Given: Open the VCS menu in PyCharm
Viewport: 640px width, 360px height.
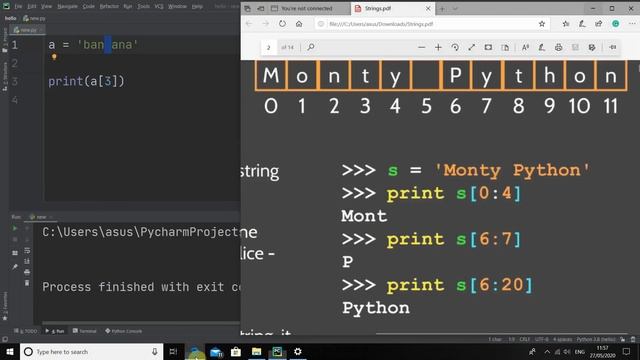Looking at the screenshot, I should [x=159, y=7].
